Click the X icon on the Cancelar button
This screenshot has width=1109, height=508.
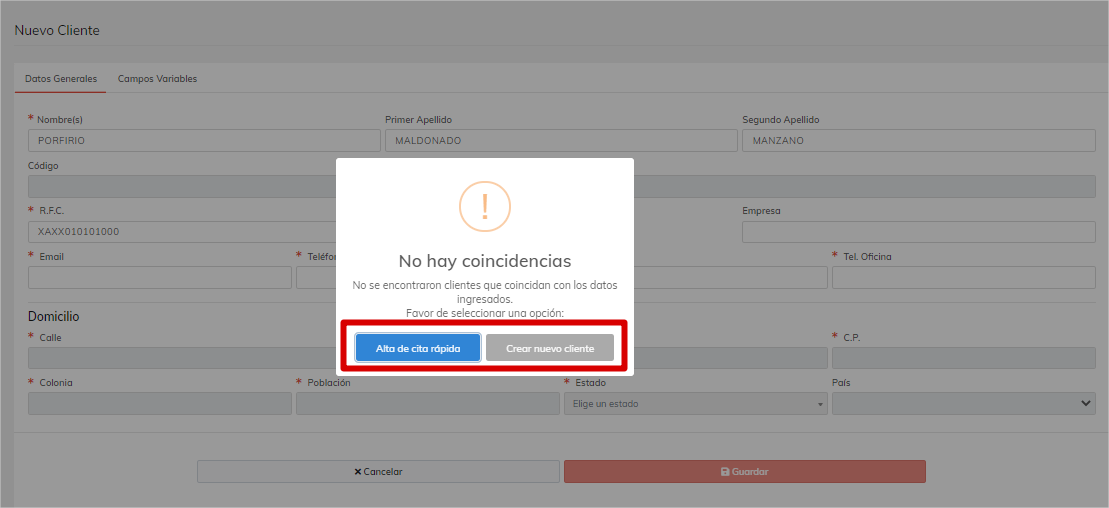358,472
